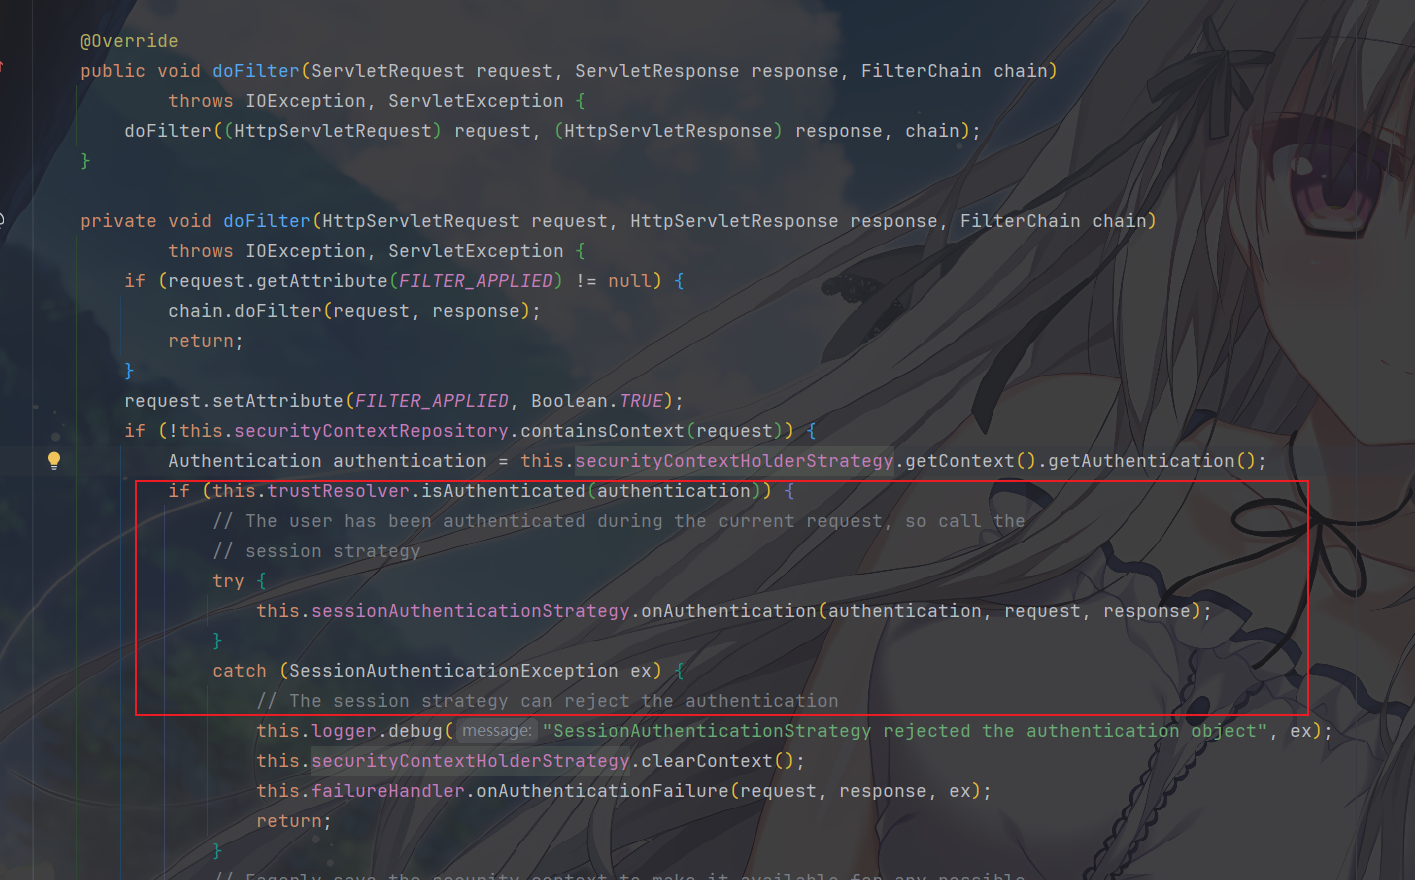Click the logger debug string message
1415x880 pixels.
905,731
